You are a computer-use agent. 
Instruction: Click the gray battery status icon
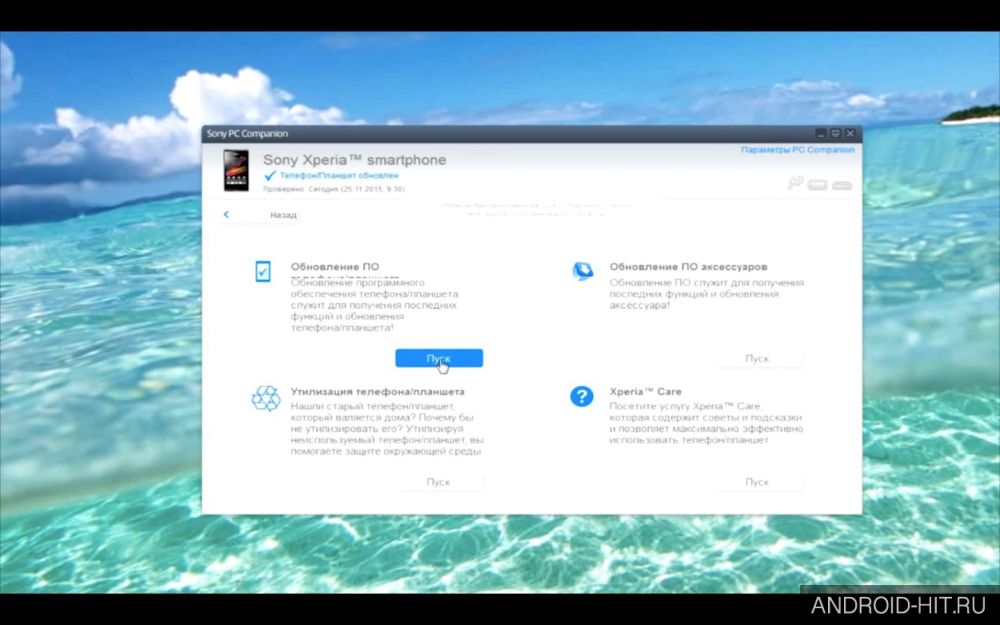pos(818,185)
